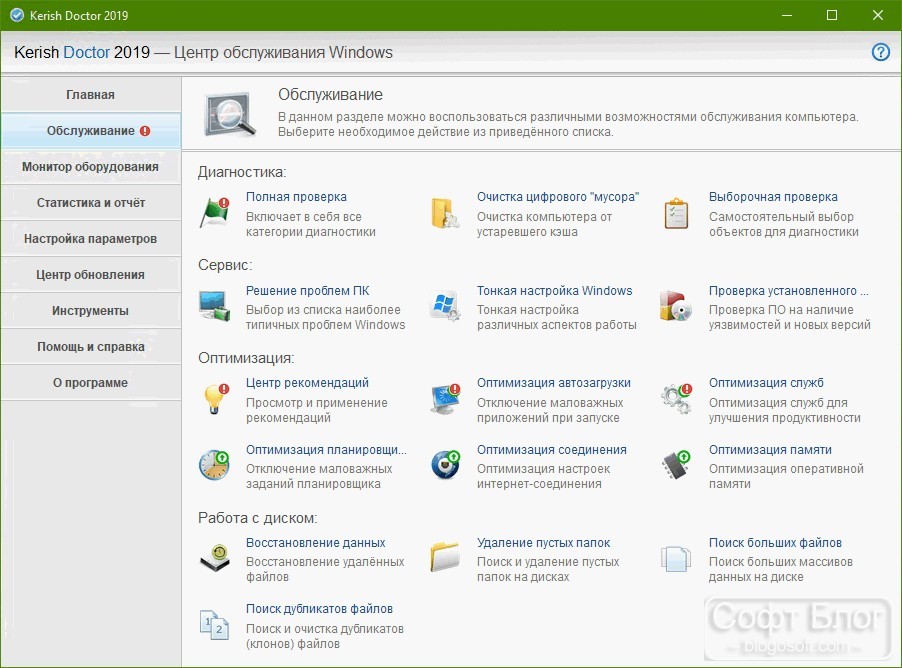Click the Полная проверка link
Image resolution: width=902 pixels, height=668 pixels.
(296, 197)
